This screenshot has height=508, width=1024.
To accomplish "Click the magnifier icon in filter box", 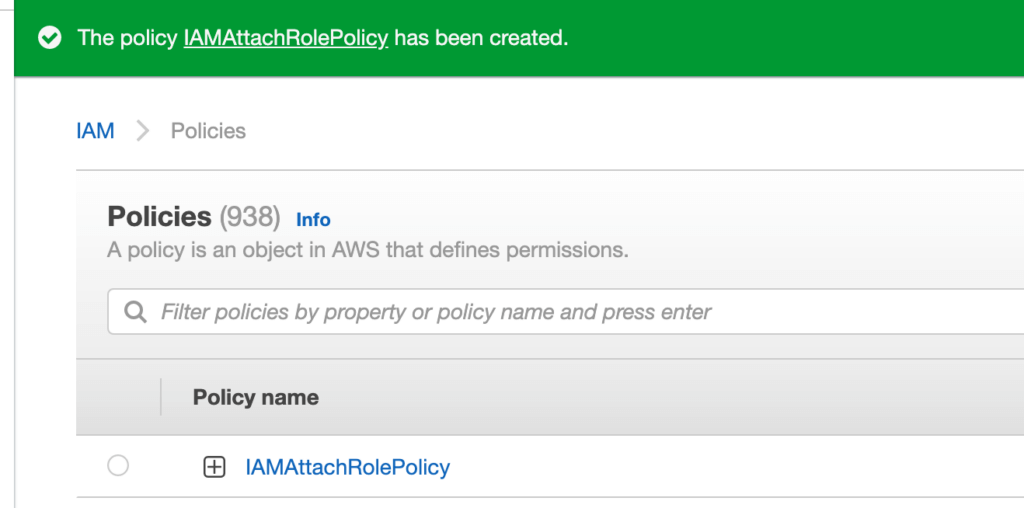I will pyautogui.click(x=135, y=312).
